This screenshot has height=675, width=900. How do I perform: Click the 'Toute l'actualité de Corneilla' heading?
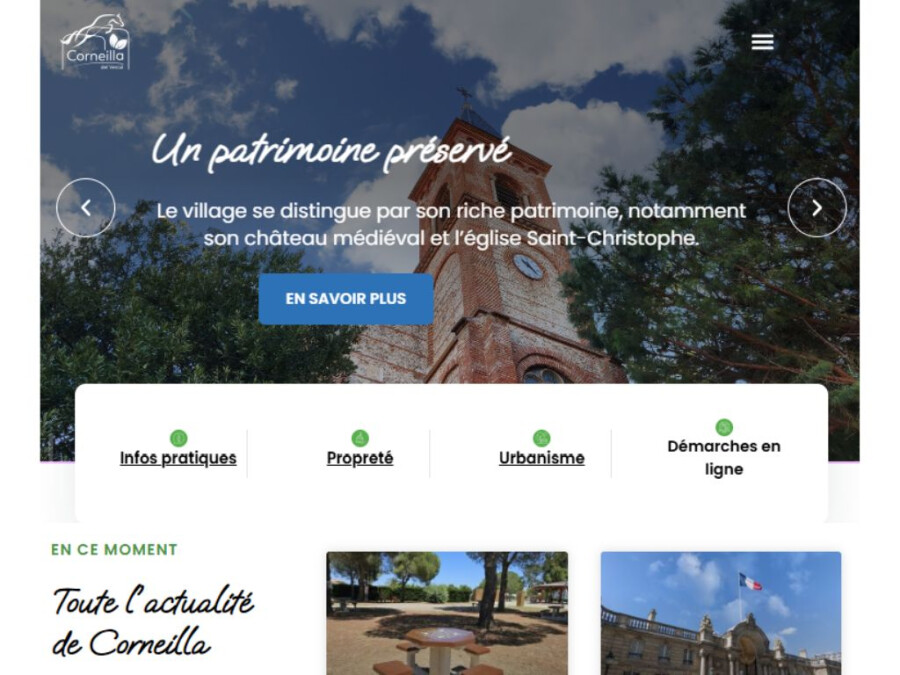point(153,622)
